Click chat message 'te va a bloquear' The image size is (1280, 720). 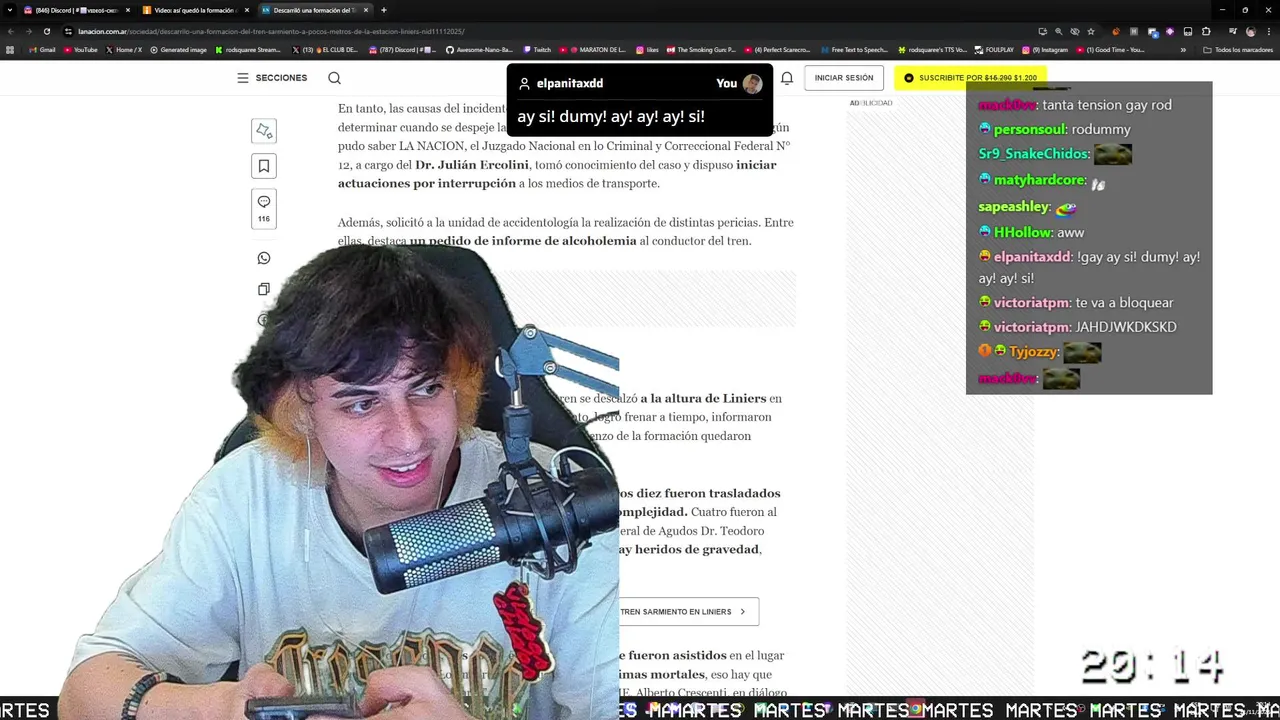coord(1124,303)
